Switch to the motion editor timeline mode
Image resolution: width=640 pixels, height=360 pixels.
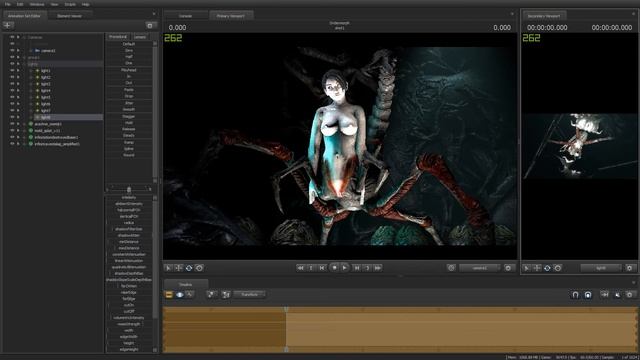[x=180, y=295]
